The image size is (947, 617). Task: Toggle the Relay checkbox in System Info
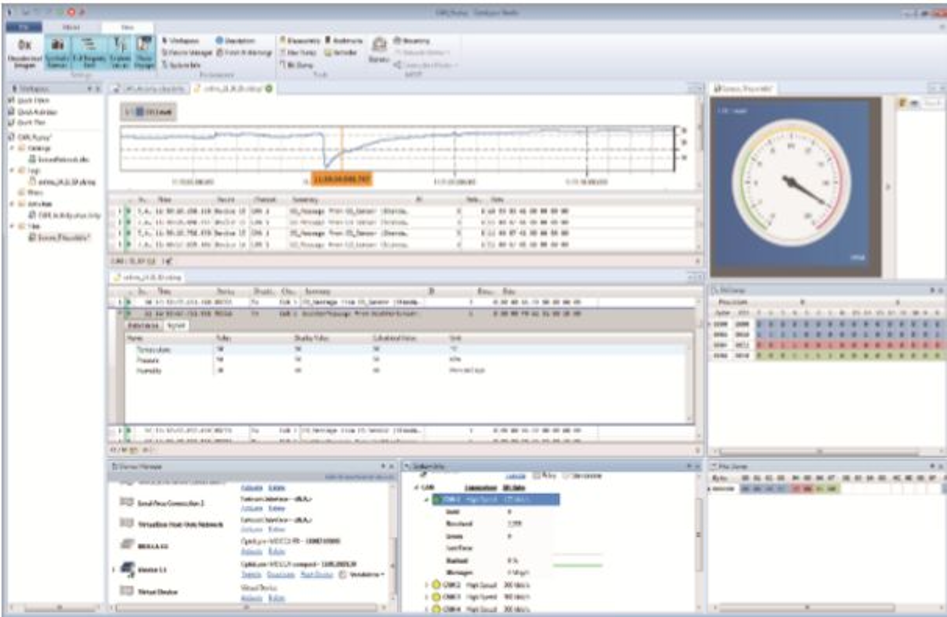[537, 476]
